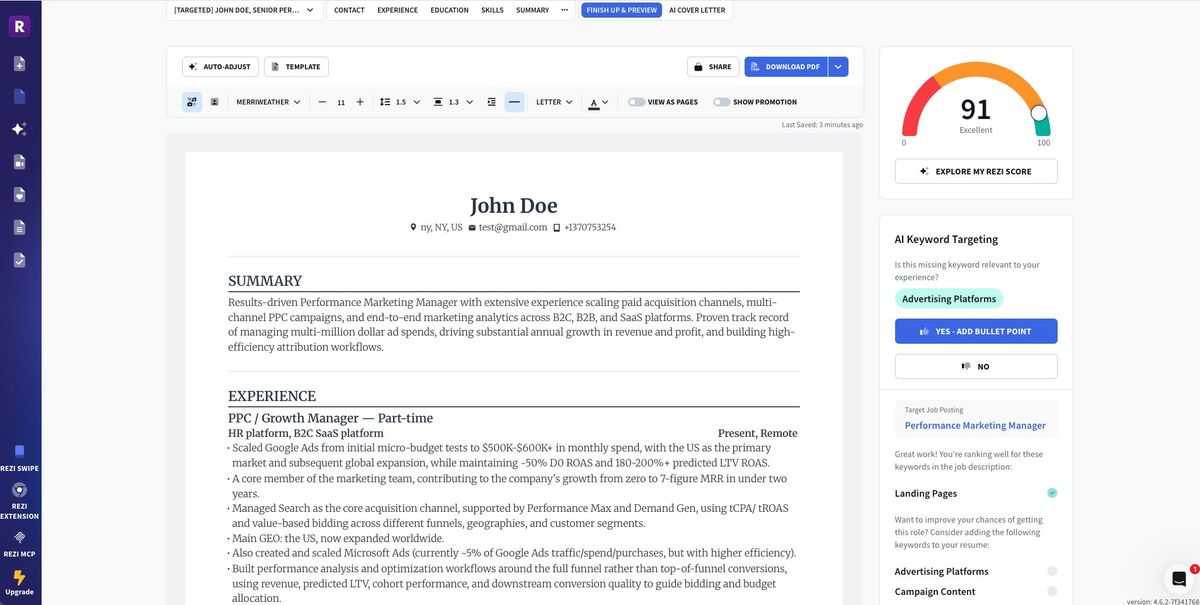1200x605 pixels.
Task: Open Rezi Swipe from the sidebar
Action: tap(19, 457)
